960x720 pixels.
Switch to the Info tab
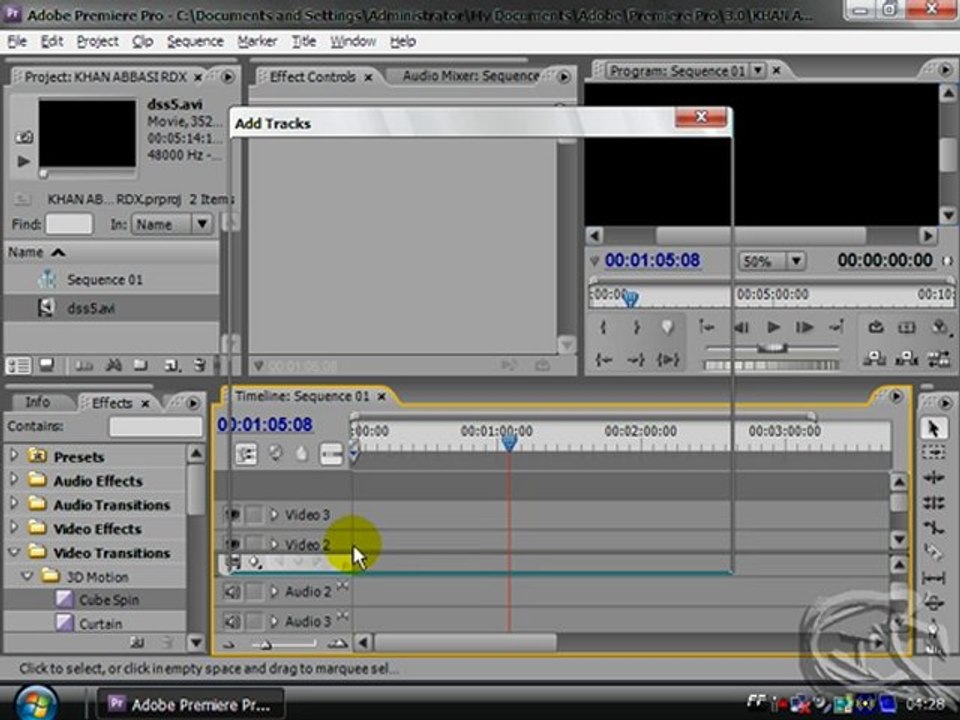(37, 402)
